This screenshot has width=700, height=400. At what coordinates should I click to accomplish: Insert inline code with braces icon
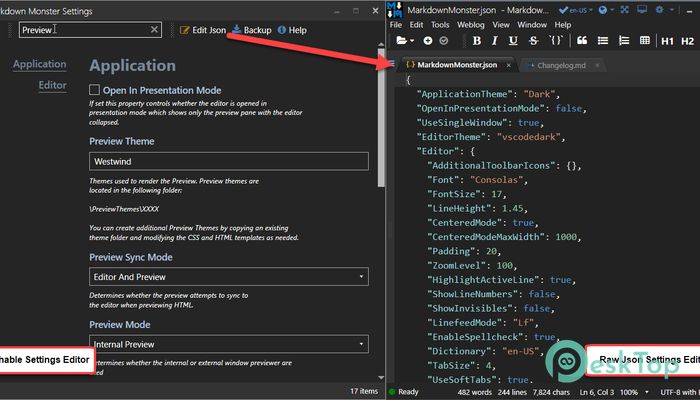point(555,41)
